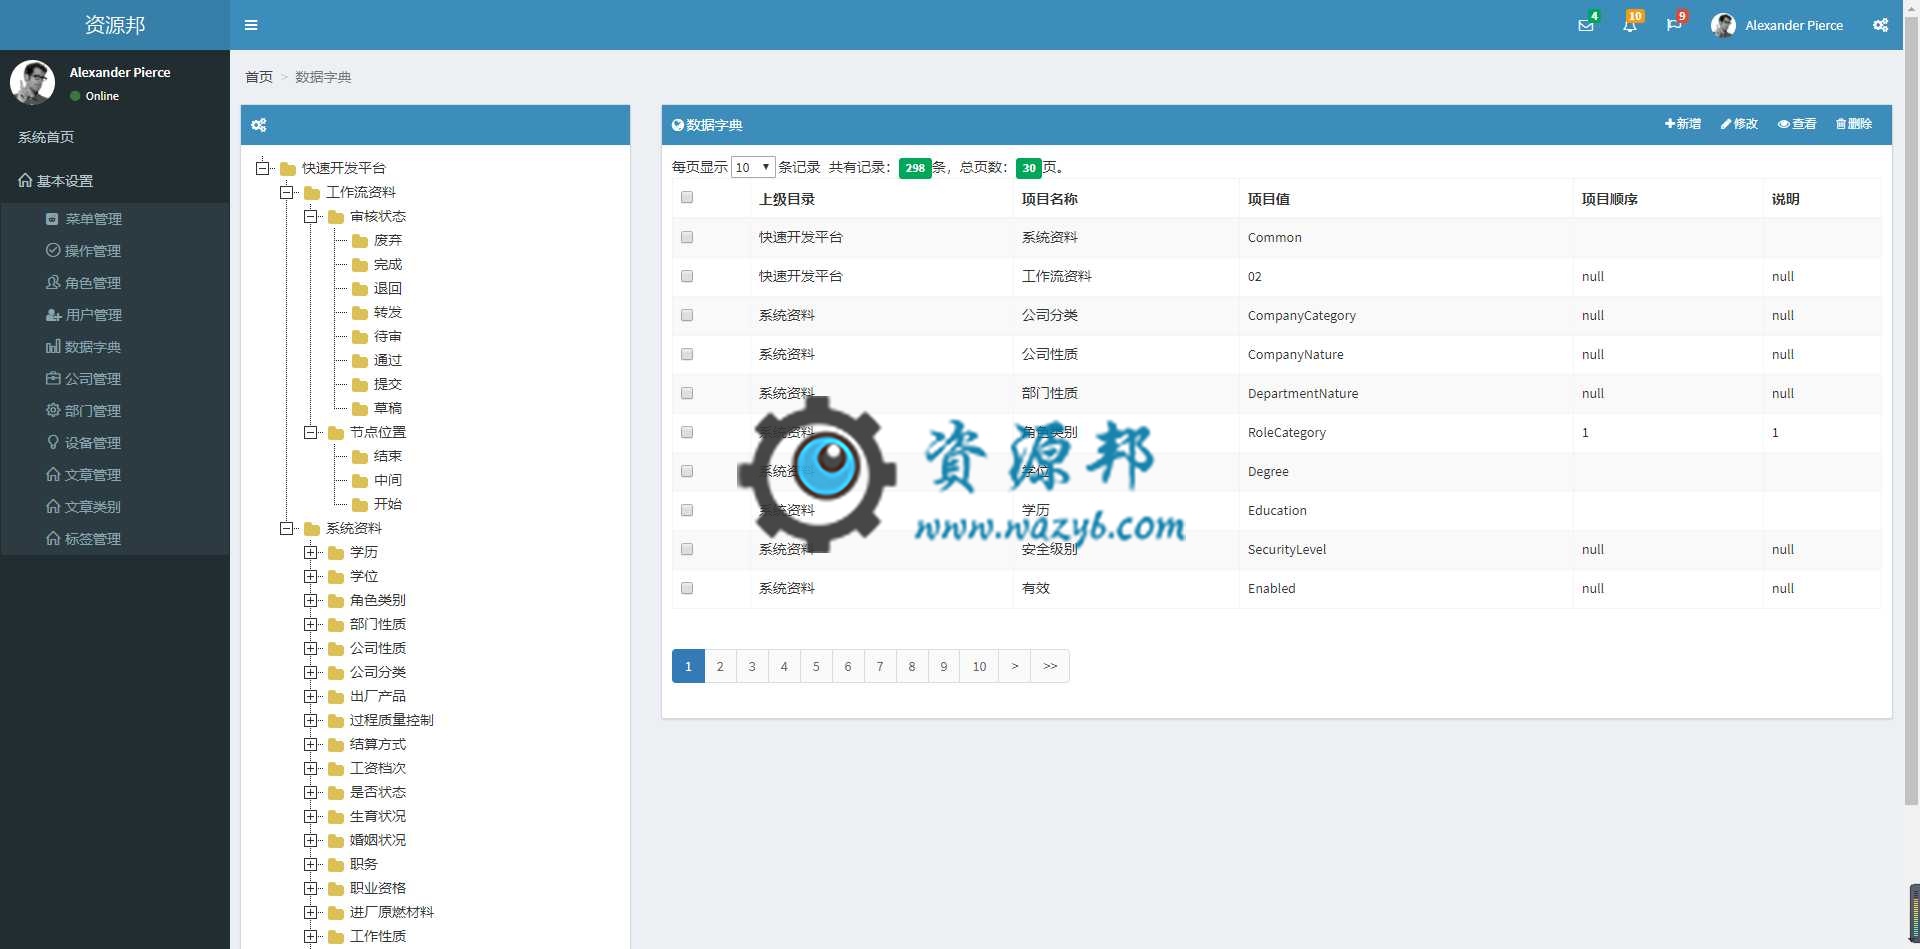This screenshot has width=1920, height=949.
Task: Check the CompanyCategory row checkbox
Action: pos(687,315)
